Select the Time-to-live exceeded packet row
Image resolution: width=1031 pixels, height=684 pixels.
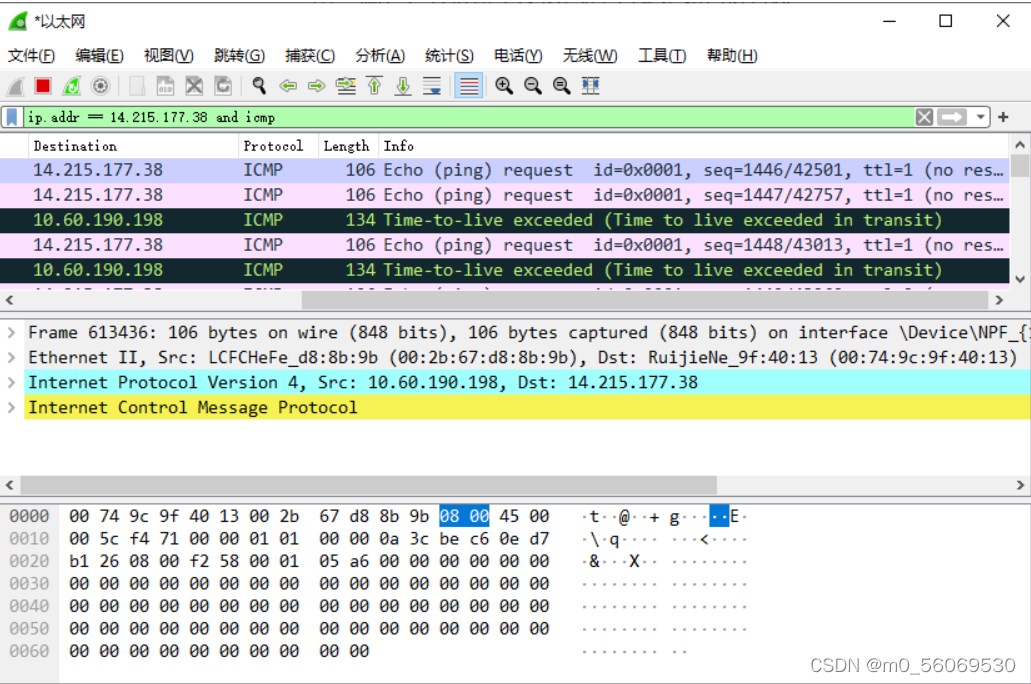pyautogui.click(x=500, y=220)
